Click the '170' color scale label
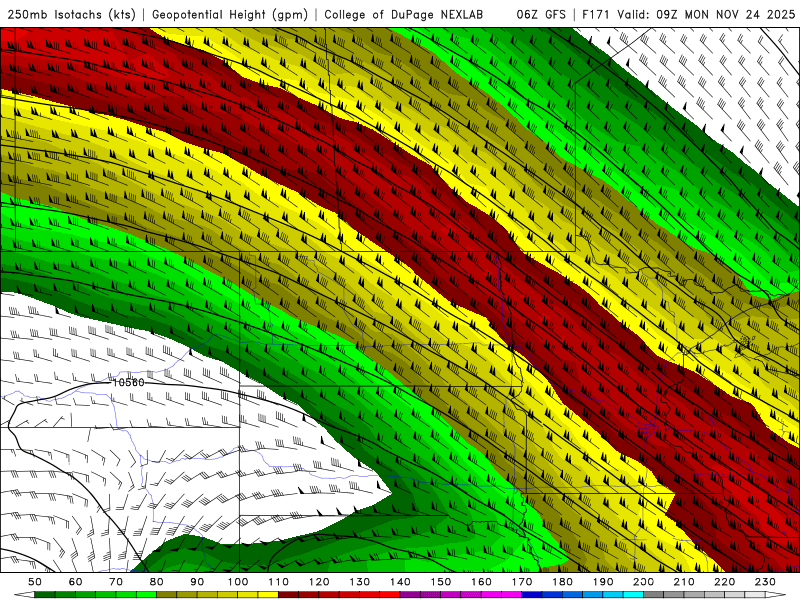The image size is (800, 600). [522, 582]
